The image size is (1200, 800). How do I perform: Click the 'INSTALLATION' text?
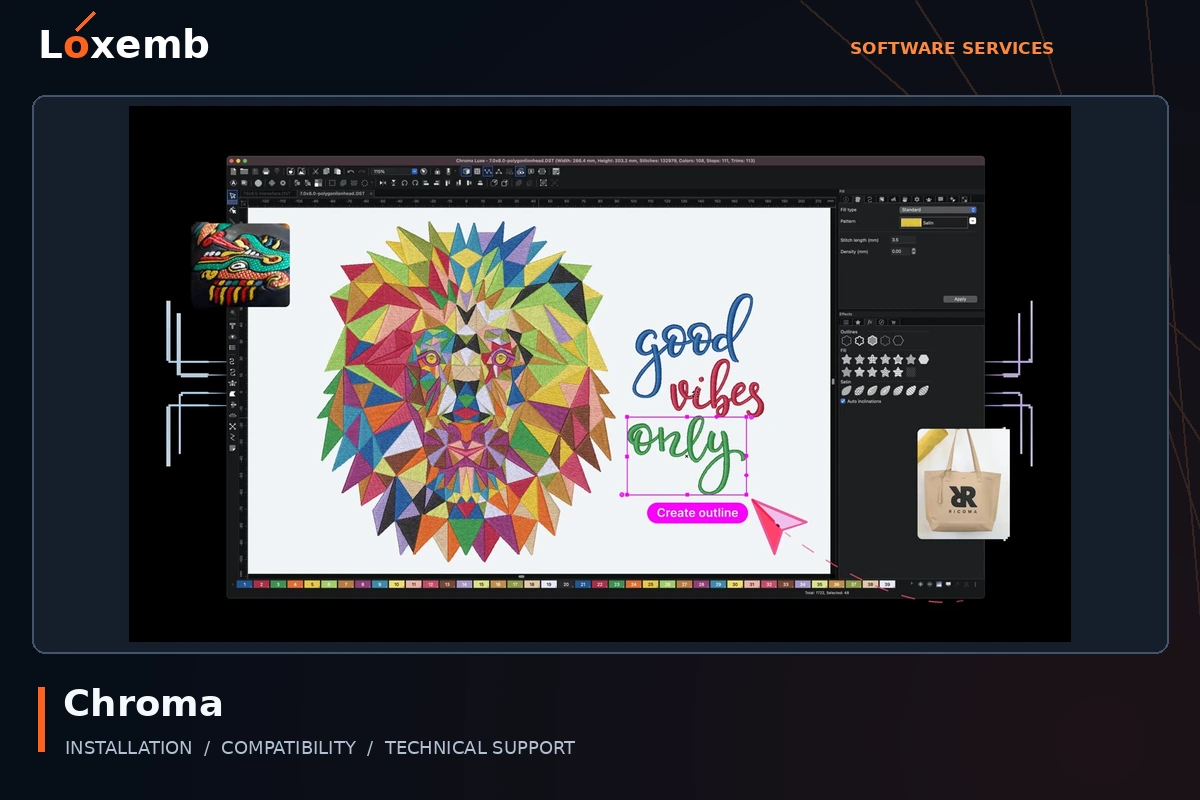[128, 748]
